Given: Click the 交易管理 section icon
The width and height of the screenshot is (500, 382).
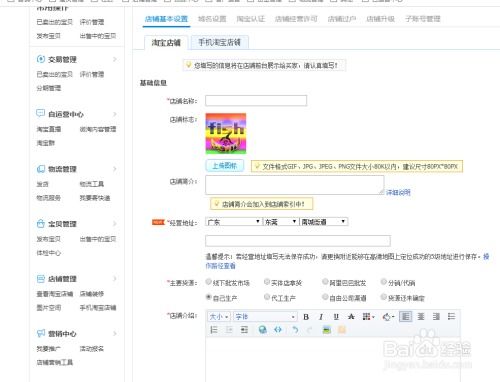Looking at the screenshot, I should (x=41, y=59).
